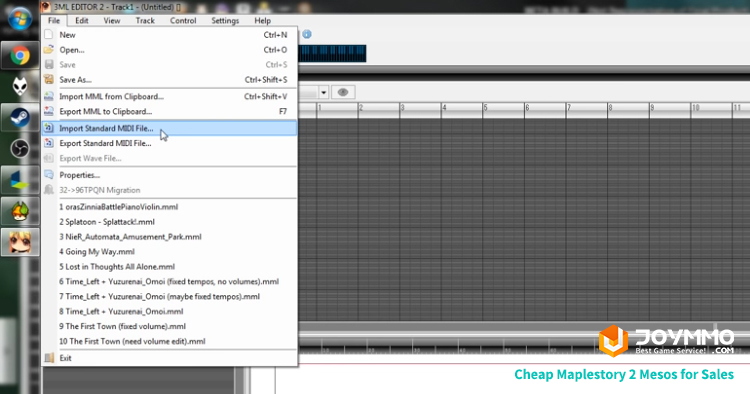This screenshot has width=750, height=394.
Task: Open the Edit menu
Action: click(82, 21)
